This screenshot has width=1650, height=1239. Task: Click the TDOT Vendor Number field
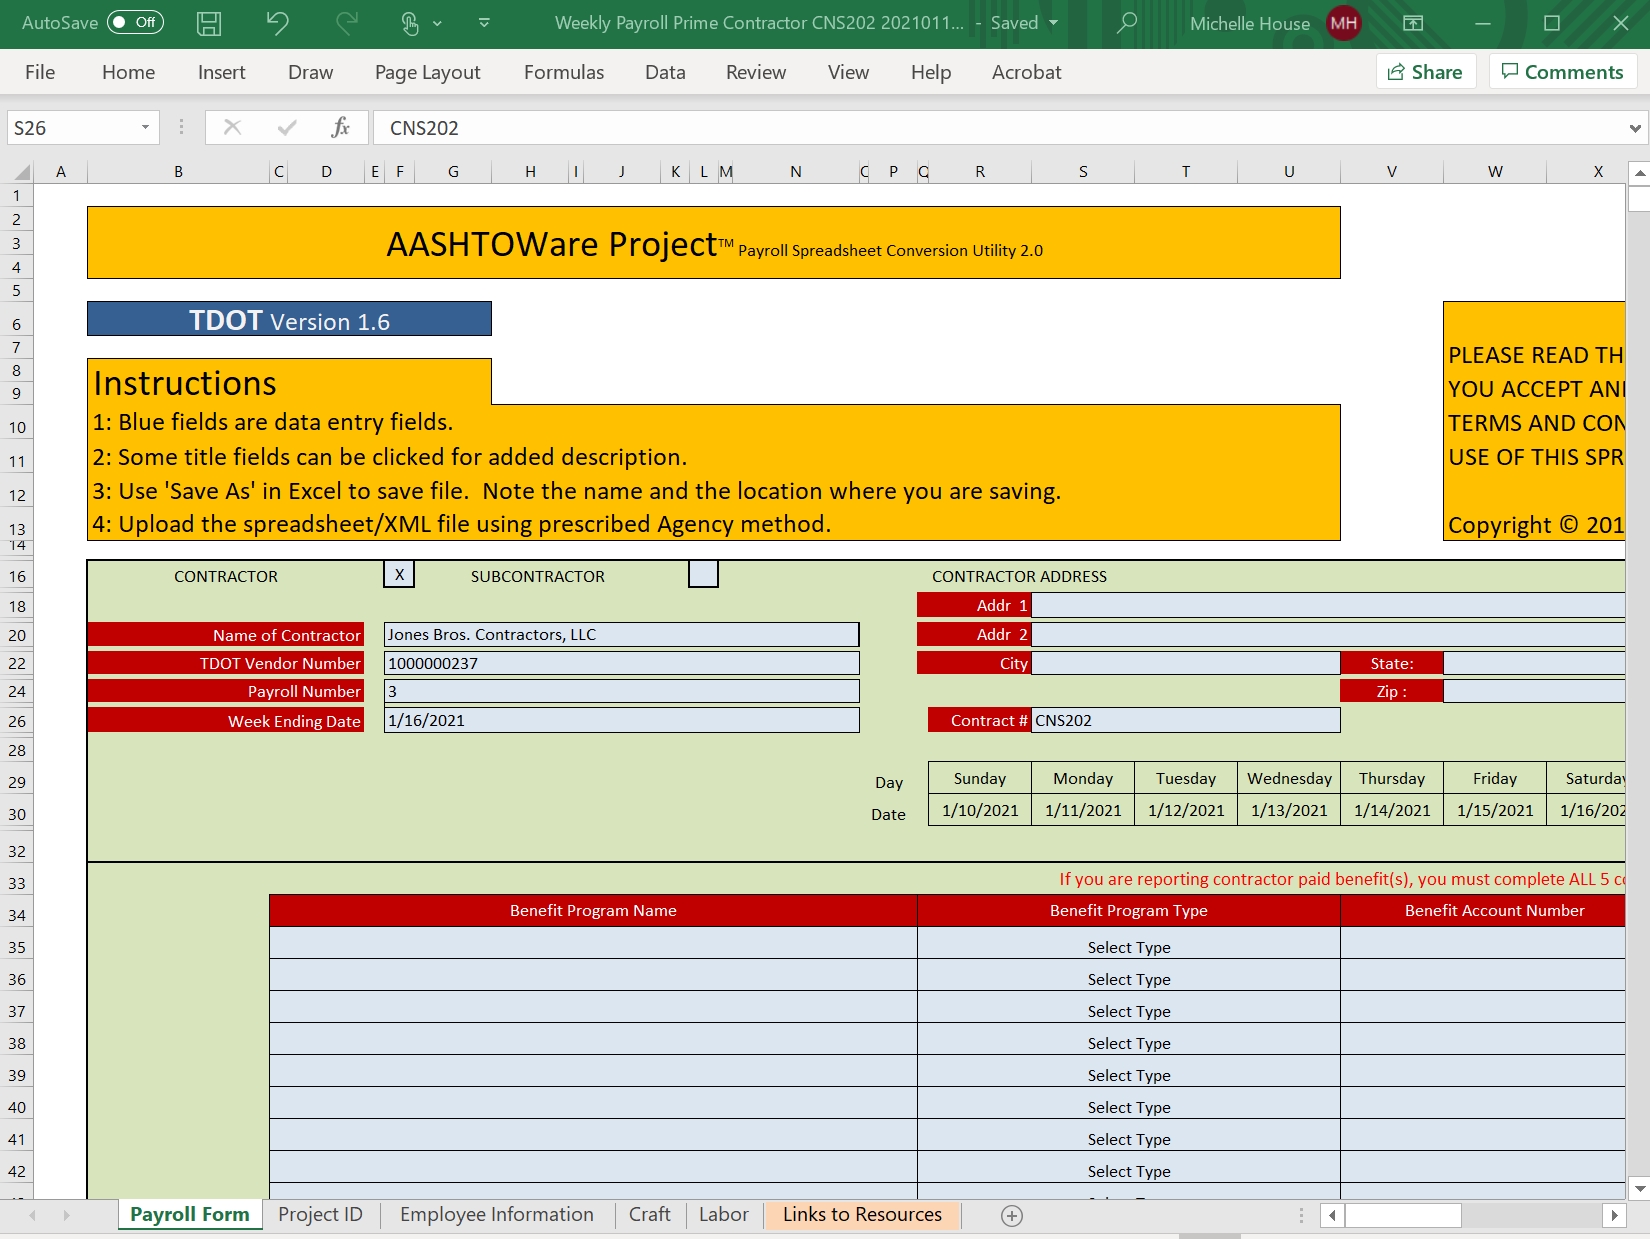pos(621,663)
